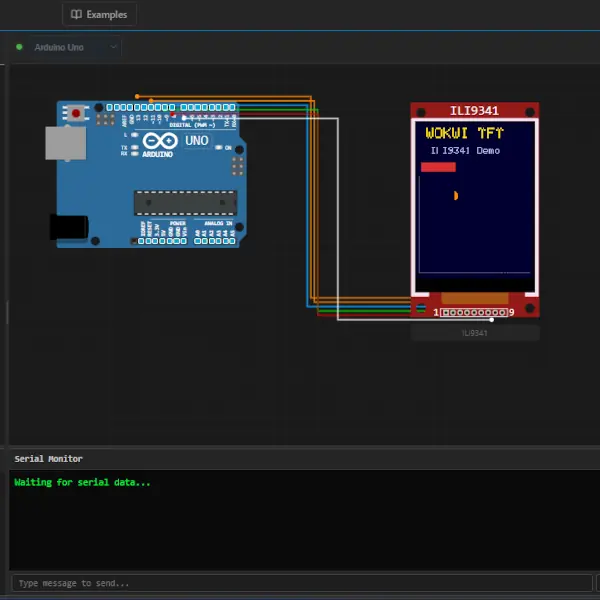This screenshot has width=600, height=600.
Task: Click the L LED indicator on Arduino
Action: pos(137,134)
